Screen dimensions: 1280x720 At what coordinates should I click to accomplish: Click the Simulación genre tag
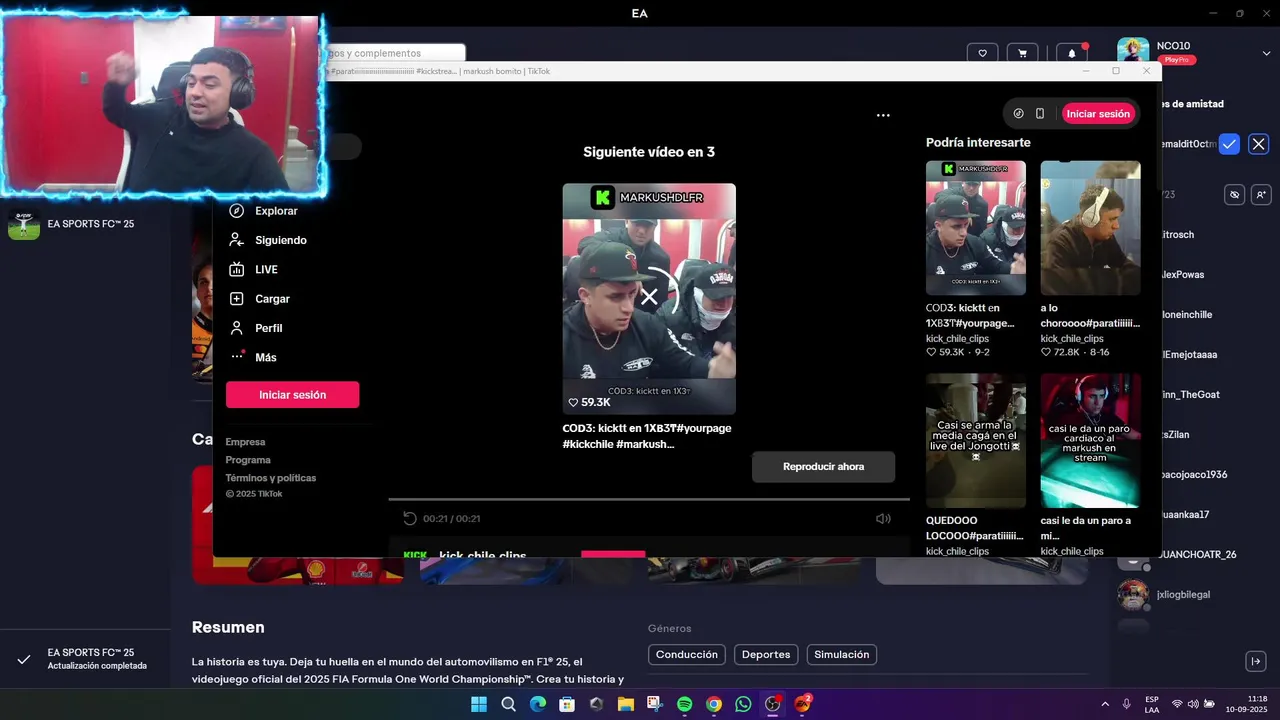pos(842,655)
